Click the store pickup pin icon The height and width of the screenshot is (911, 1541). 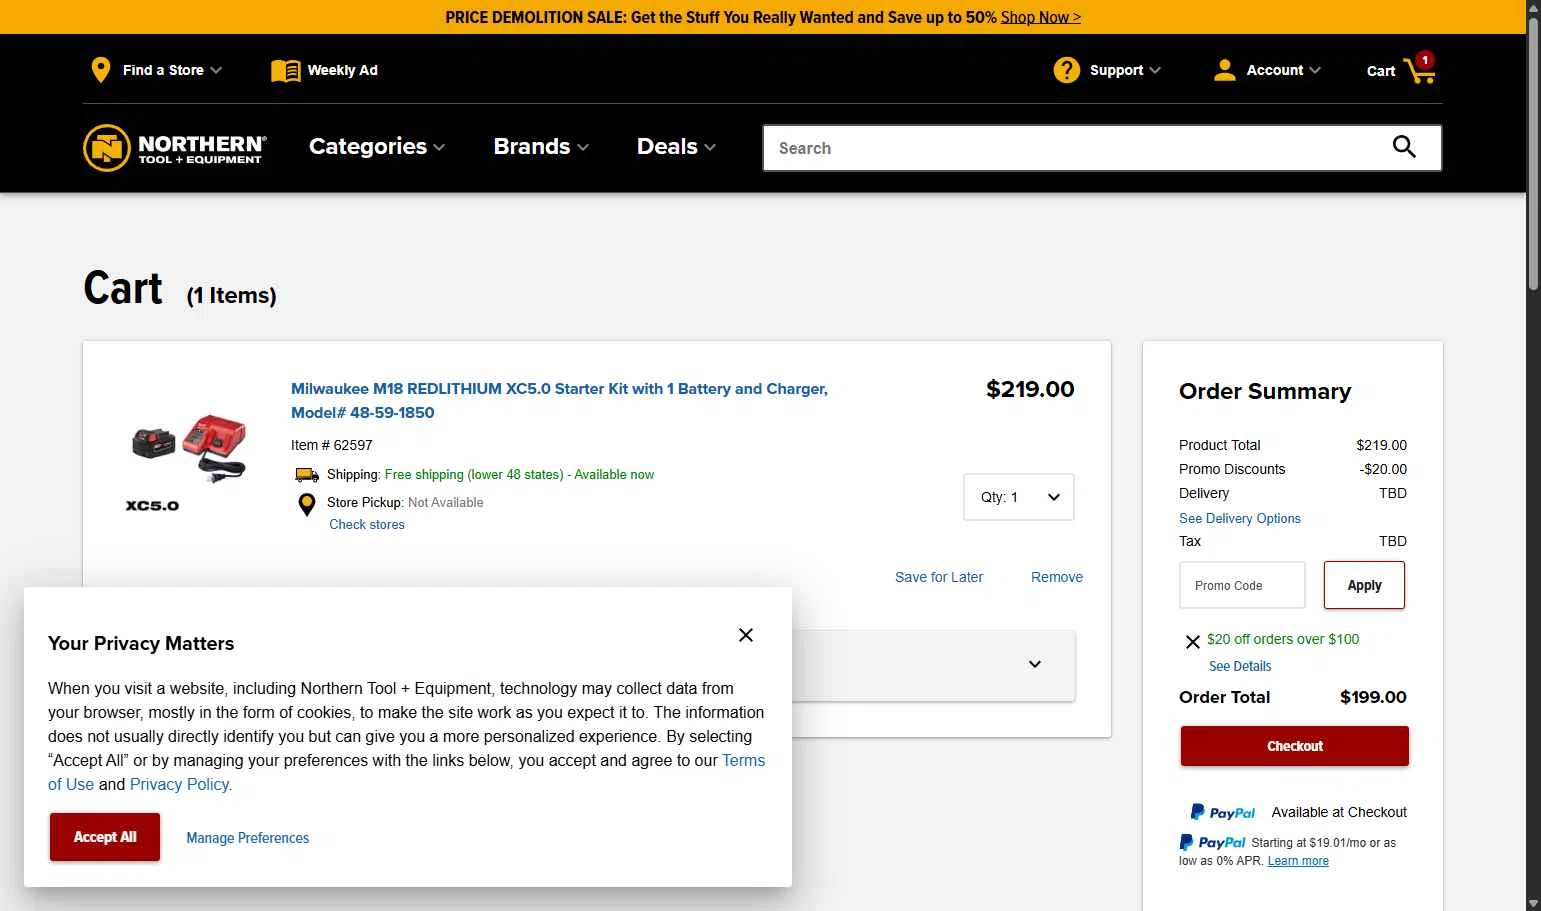[x=307, y=504]
